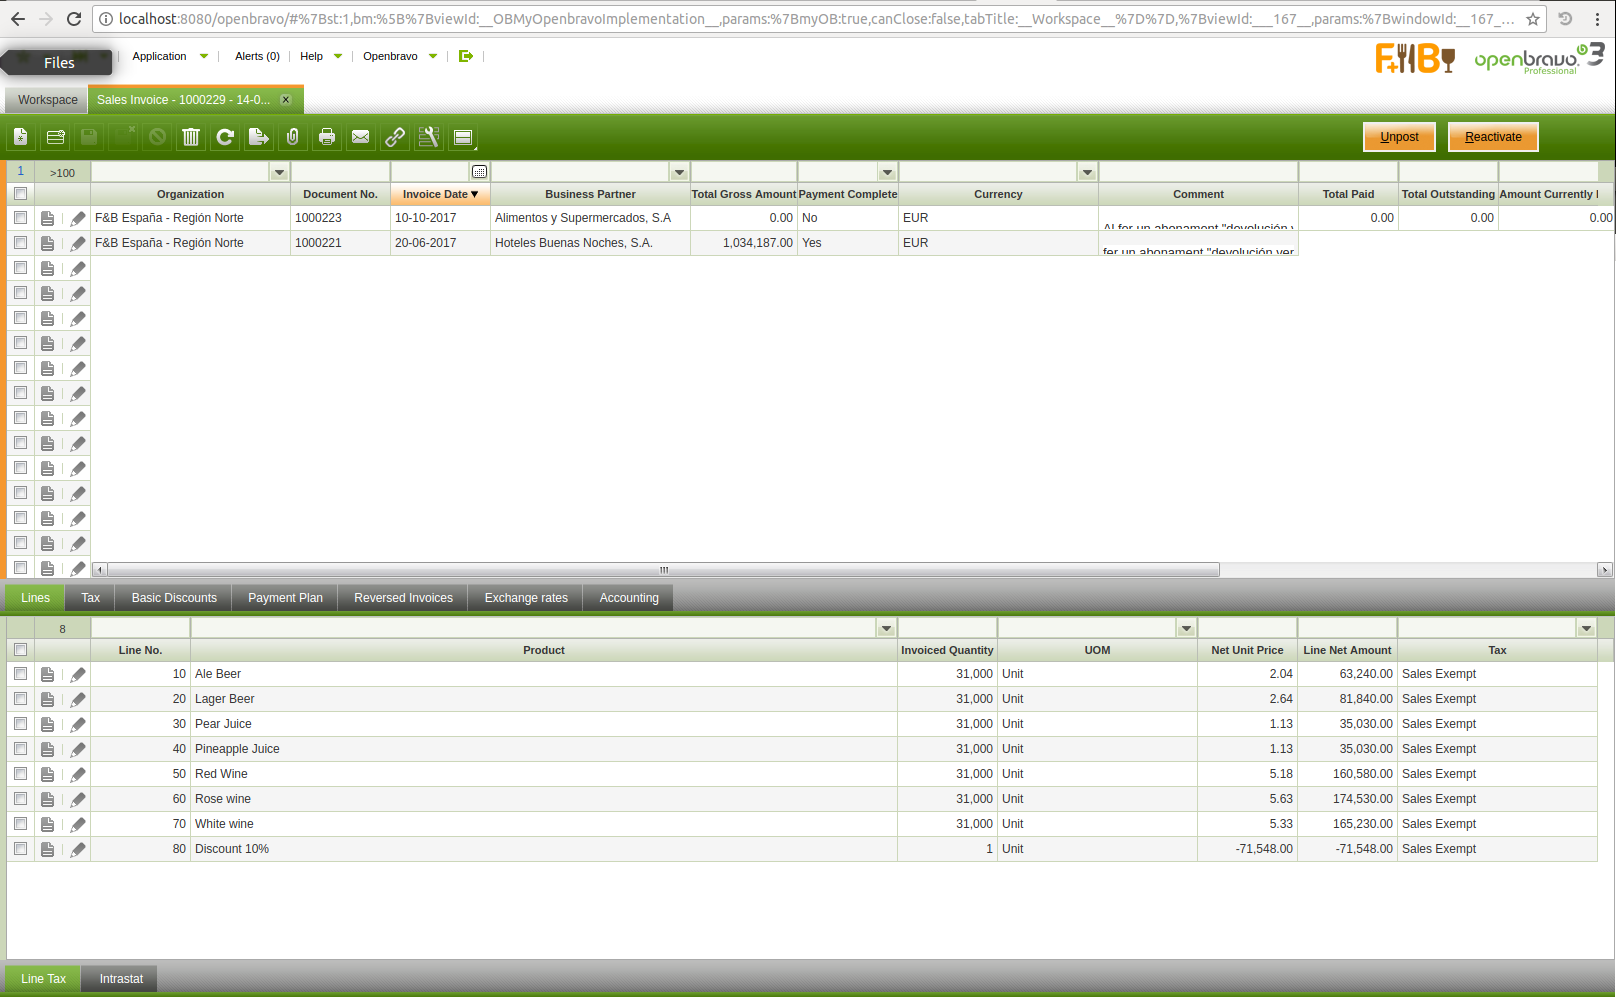Screen dimensions: 1616x997
Task: Click the Line No. filter field
Action: 140,628
